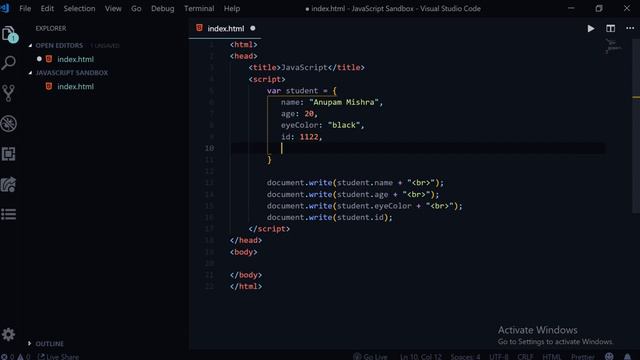This screenshot has width=640, height=360.
Task: Click Ln 10, Col 12 cursor position
Action: 420,357
